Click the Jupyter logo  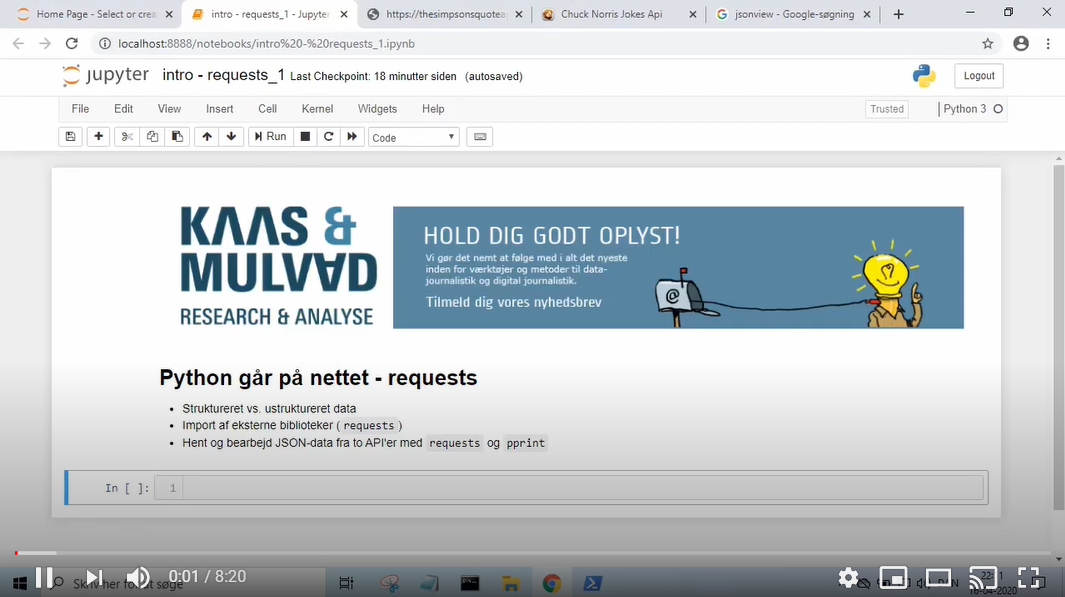(106, 75)
